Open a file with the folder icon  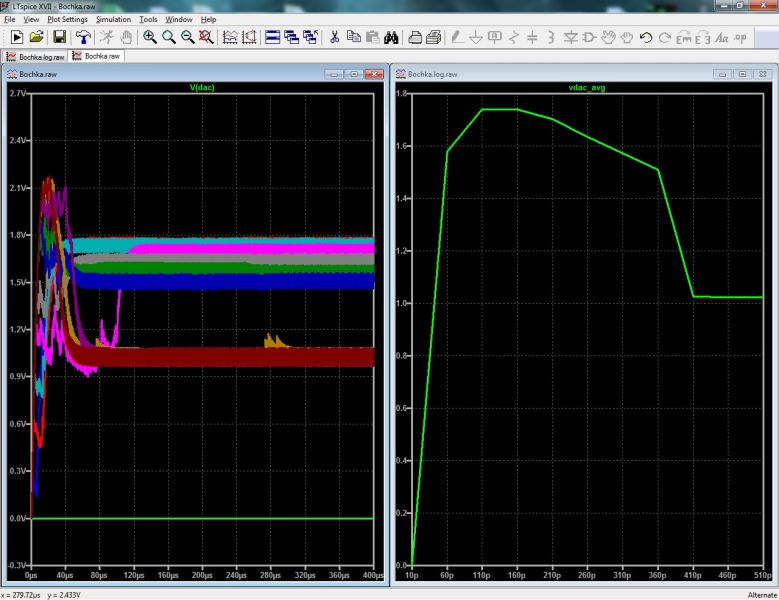(36, 37)
